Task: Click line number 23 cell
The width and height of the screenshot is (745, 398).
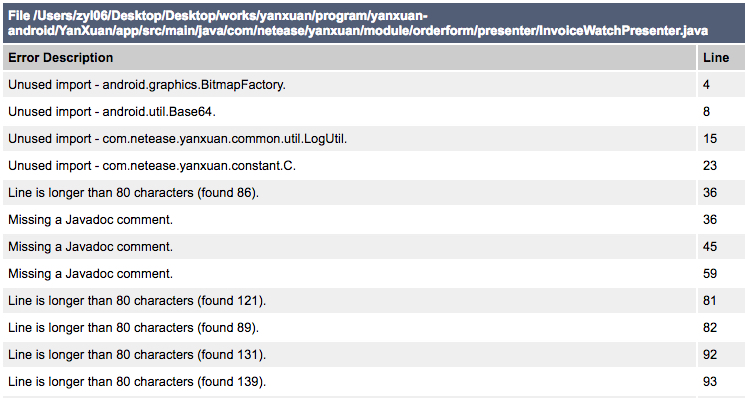Action: (721, 166)
